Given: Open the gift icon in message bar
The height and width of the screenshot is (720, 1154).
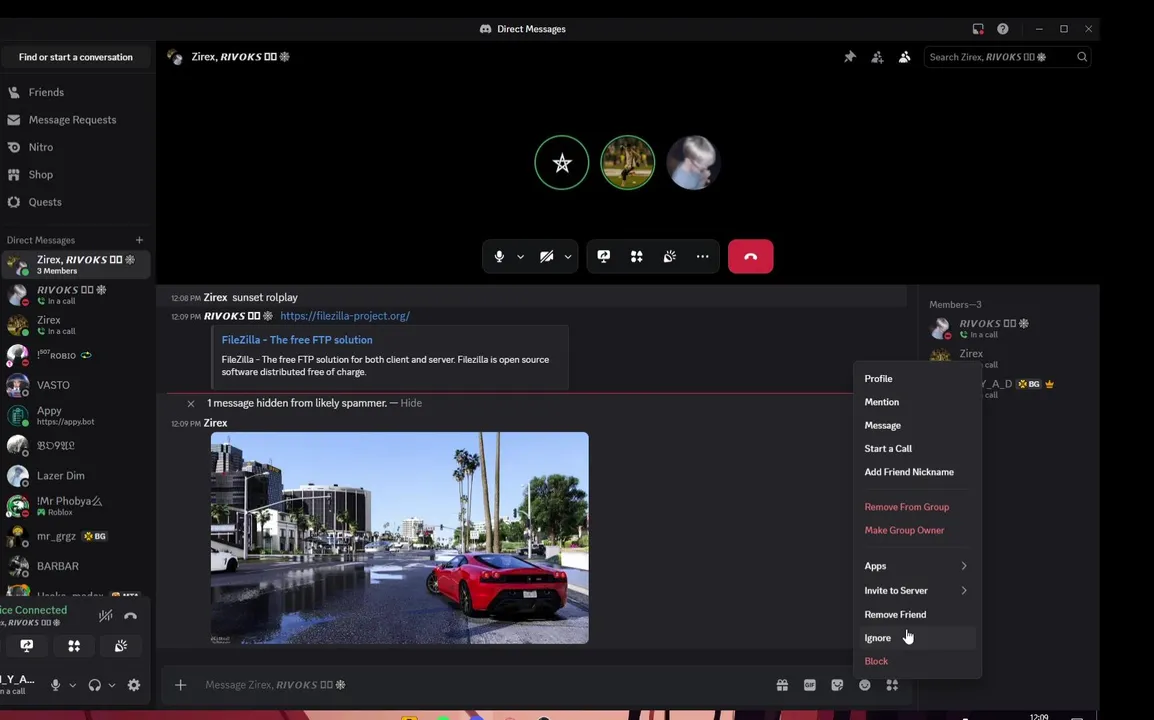Looking at the screenshot, I should pyautogui.click(x=782, y=685).
